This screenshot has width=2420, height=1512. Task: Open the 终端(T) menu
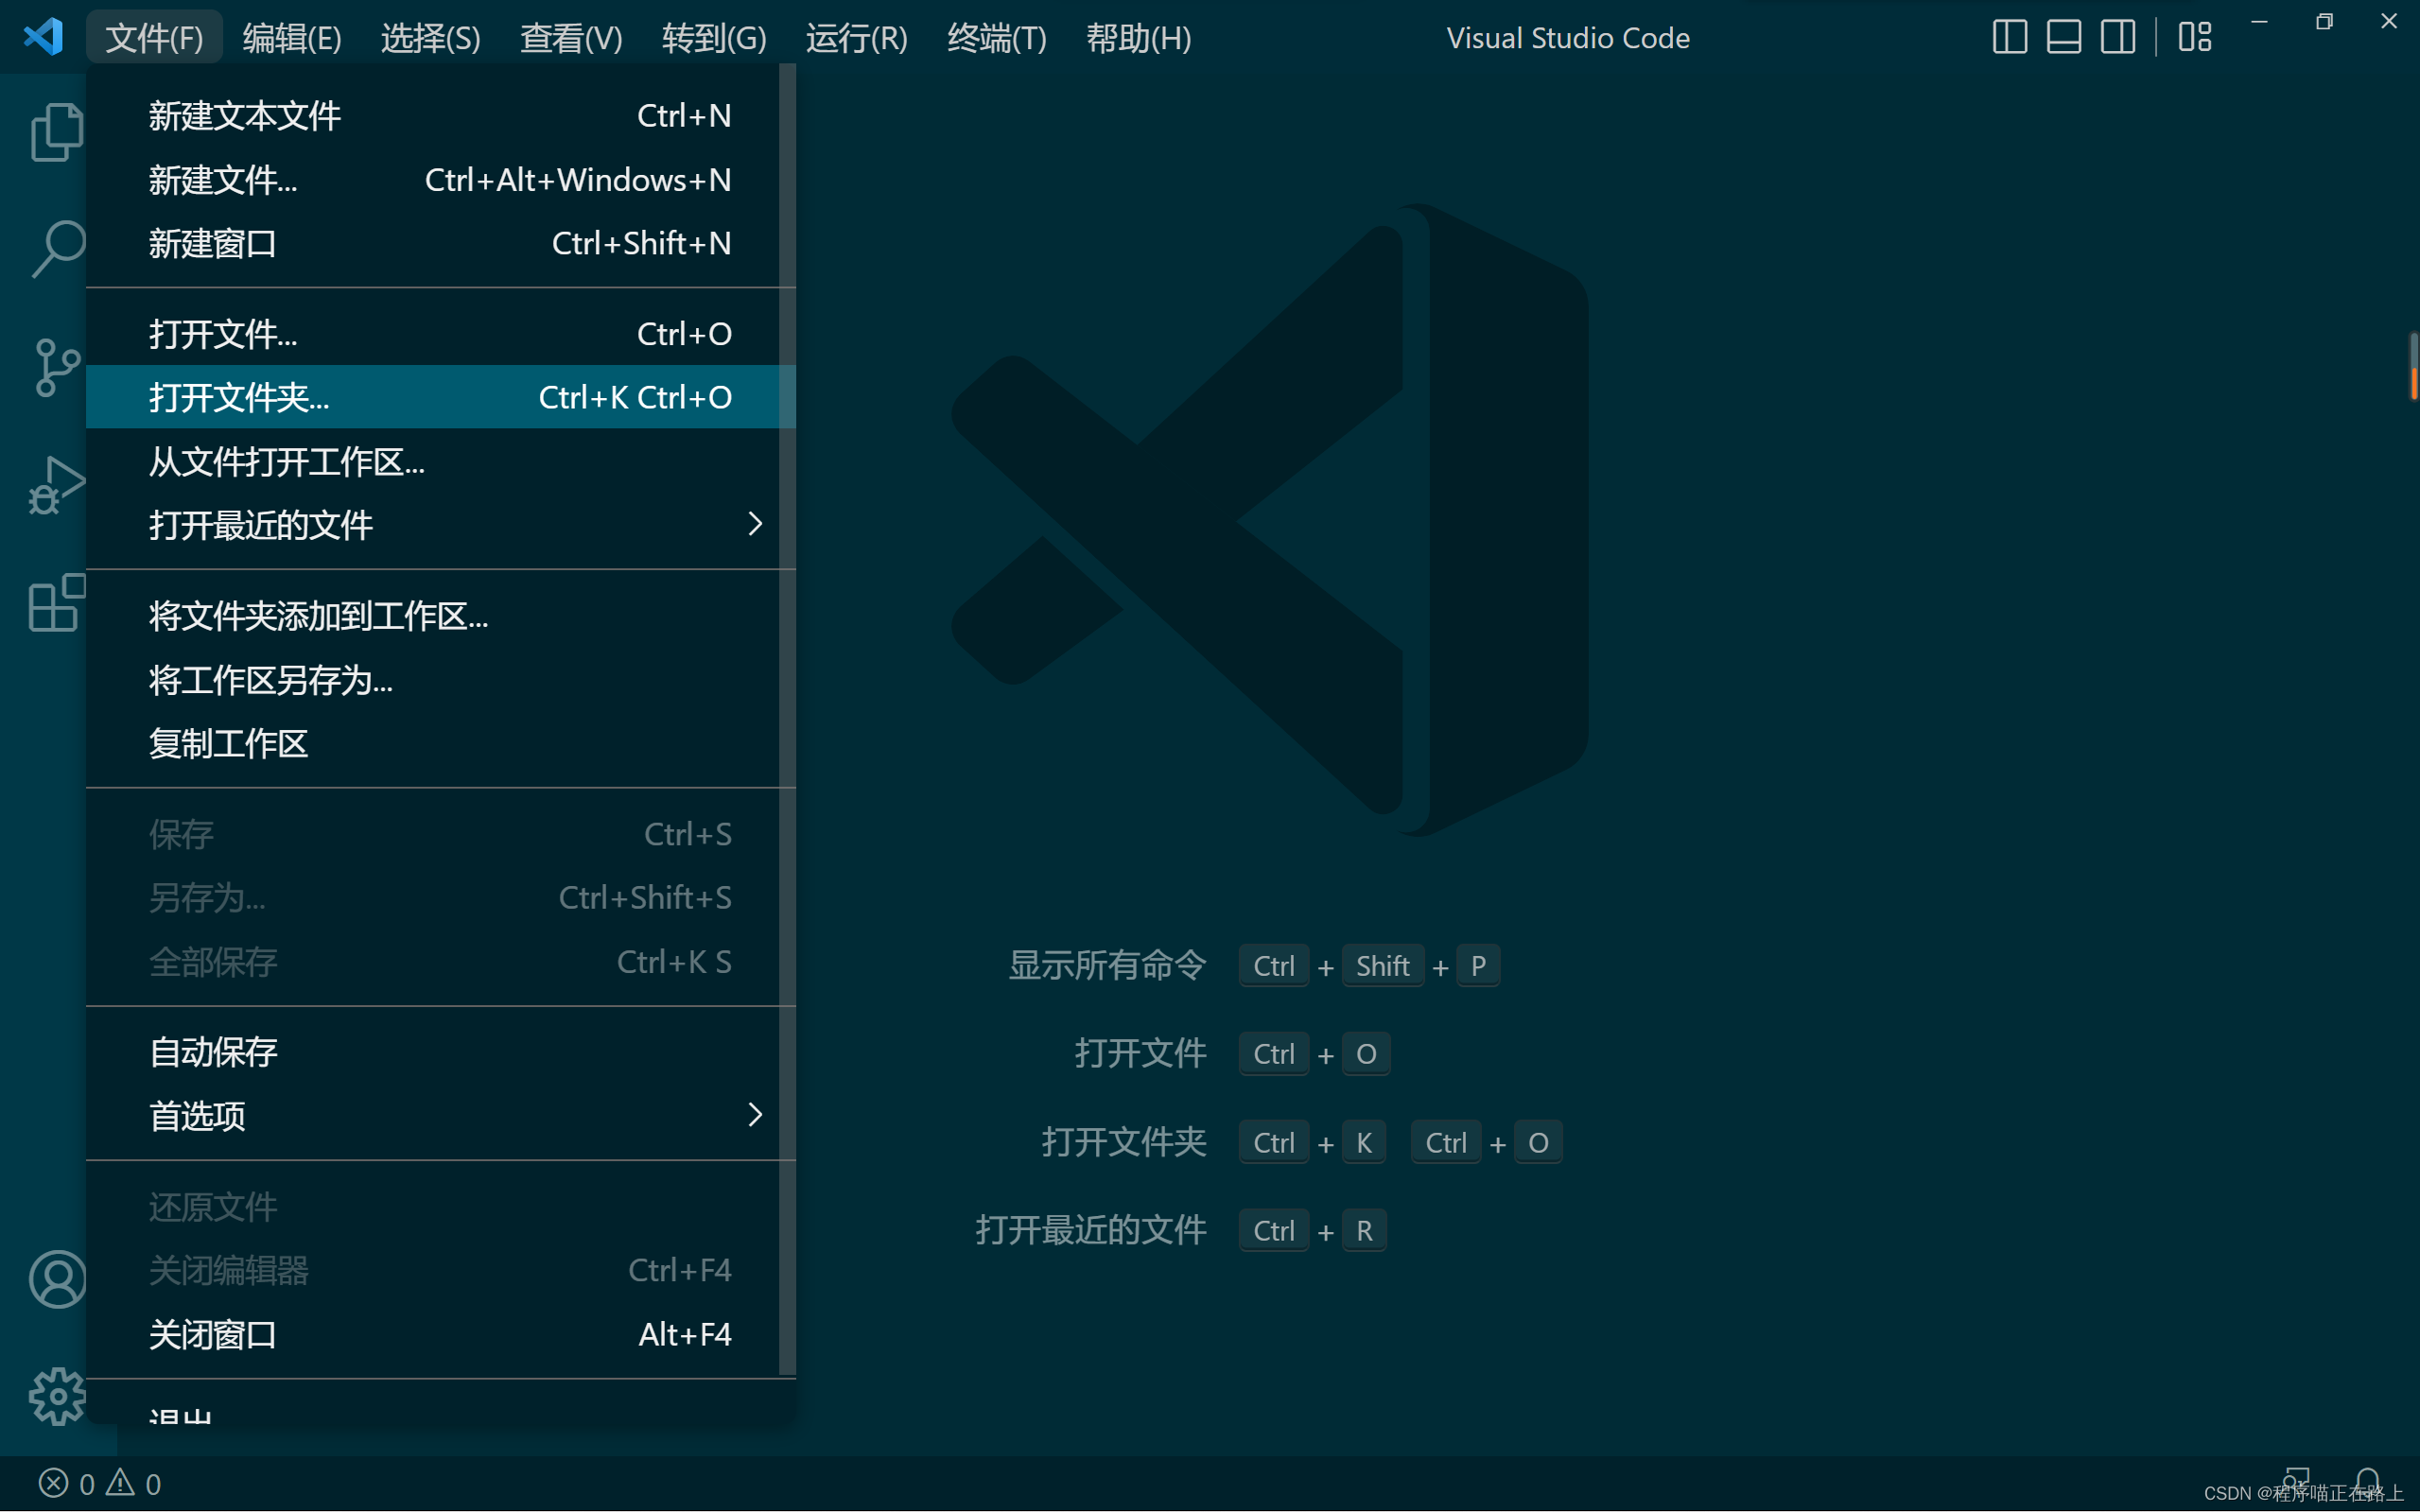point(997,38)
